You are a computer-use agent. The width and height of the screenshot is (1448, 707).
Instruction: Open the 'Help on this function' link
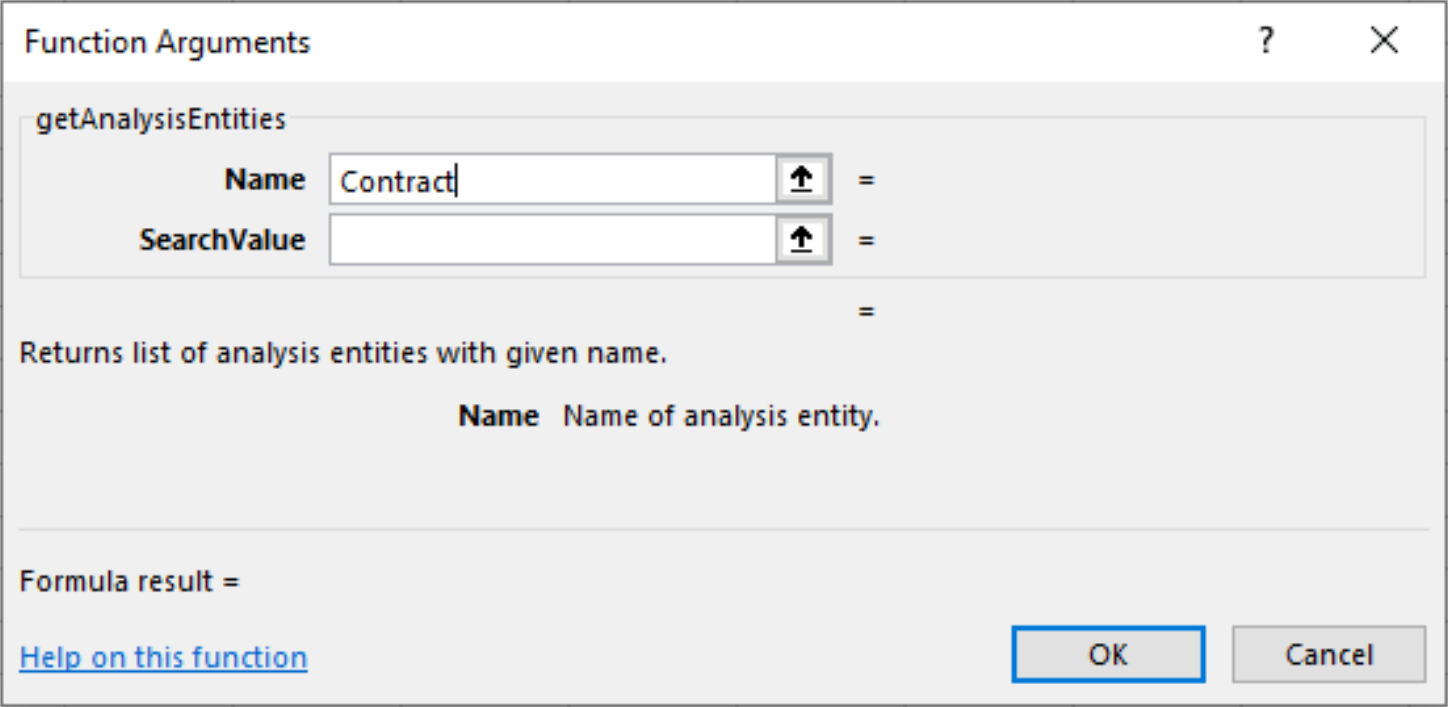(163, 658)
